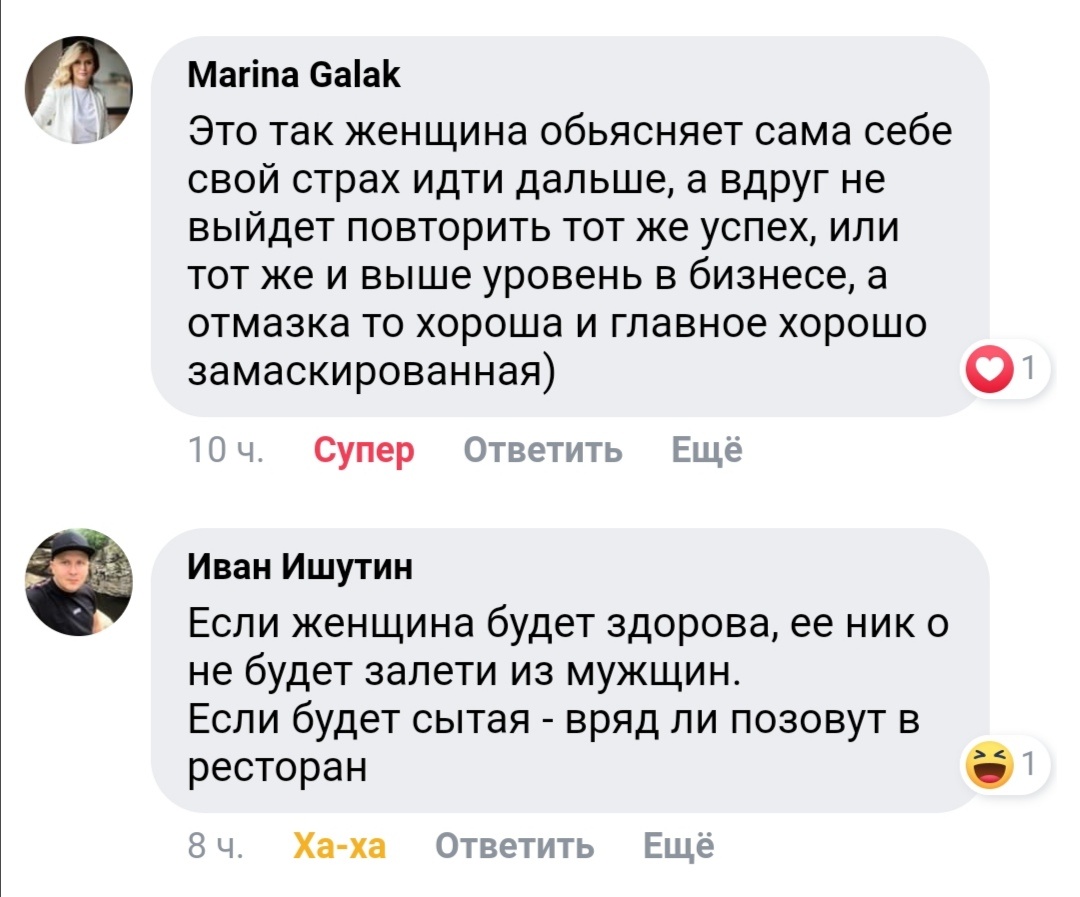Expand more actions on Marina's comment row
1080x897 pixels.
pyautogui.click(x=706, y=449)
